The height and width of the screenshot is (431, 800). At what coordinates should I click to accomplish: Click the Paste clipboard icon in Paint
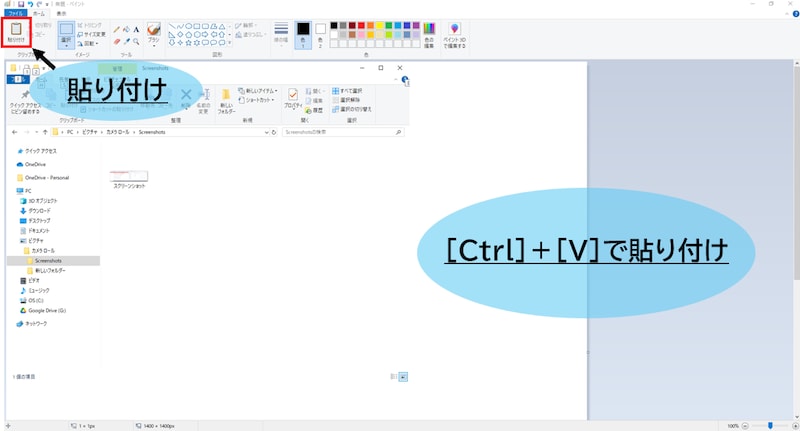pyautogui.click(x=16, y=29)
